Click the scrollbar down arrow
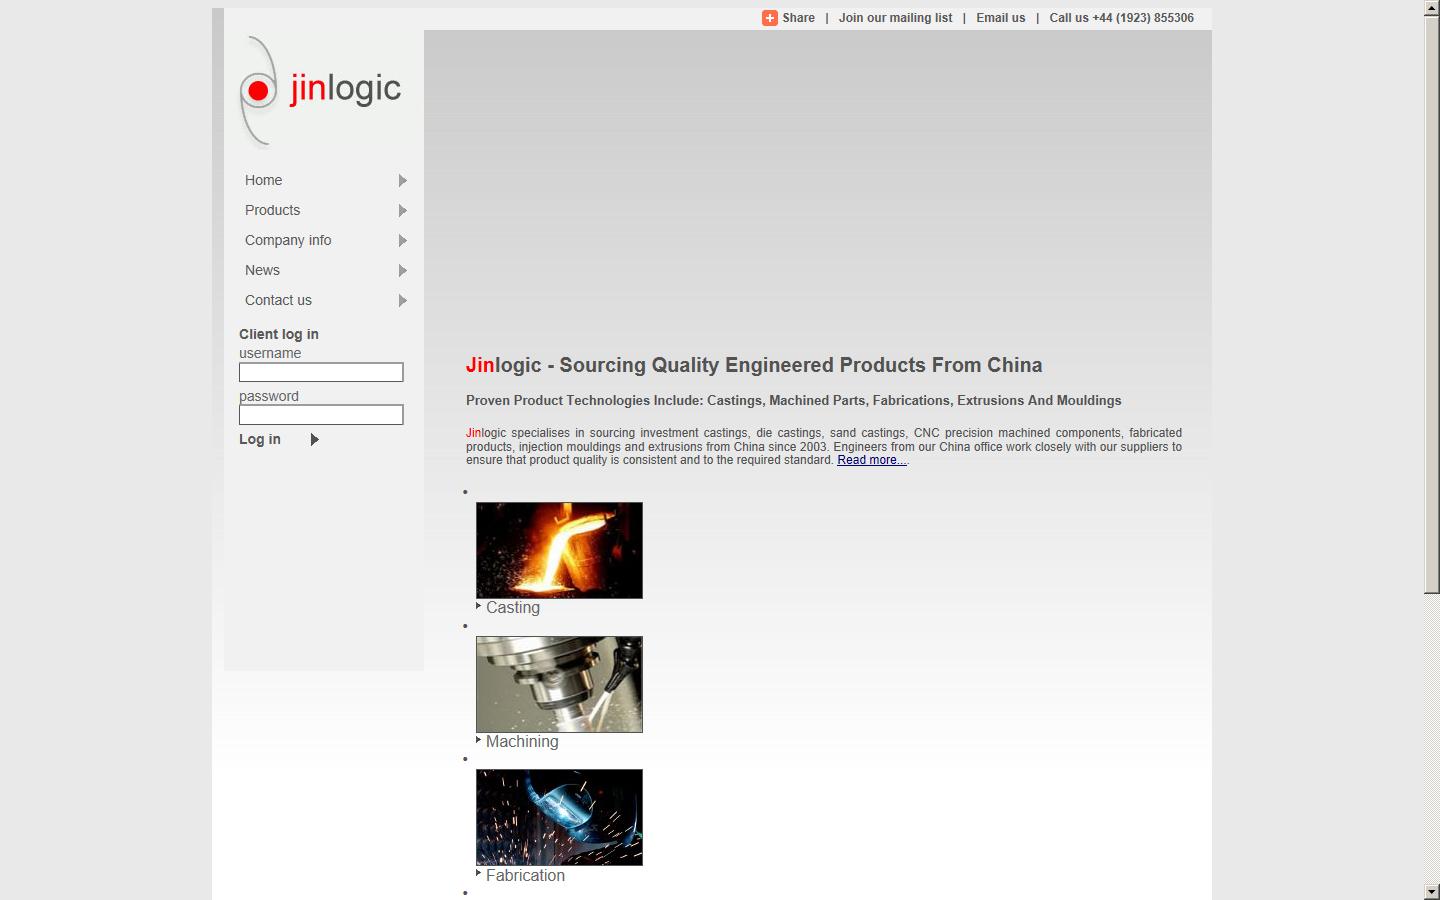The width and height of the screenshot is (1440, 900). click(x=1432, y=890)
